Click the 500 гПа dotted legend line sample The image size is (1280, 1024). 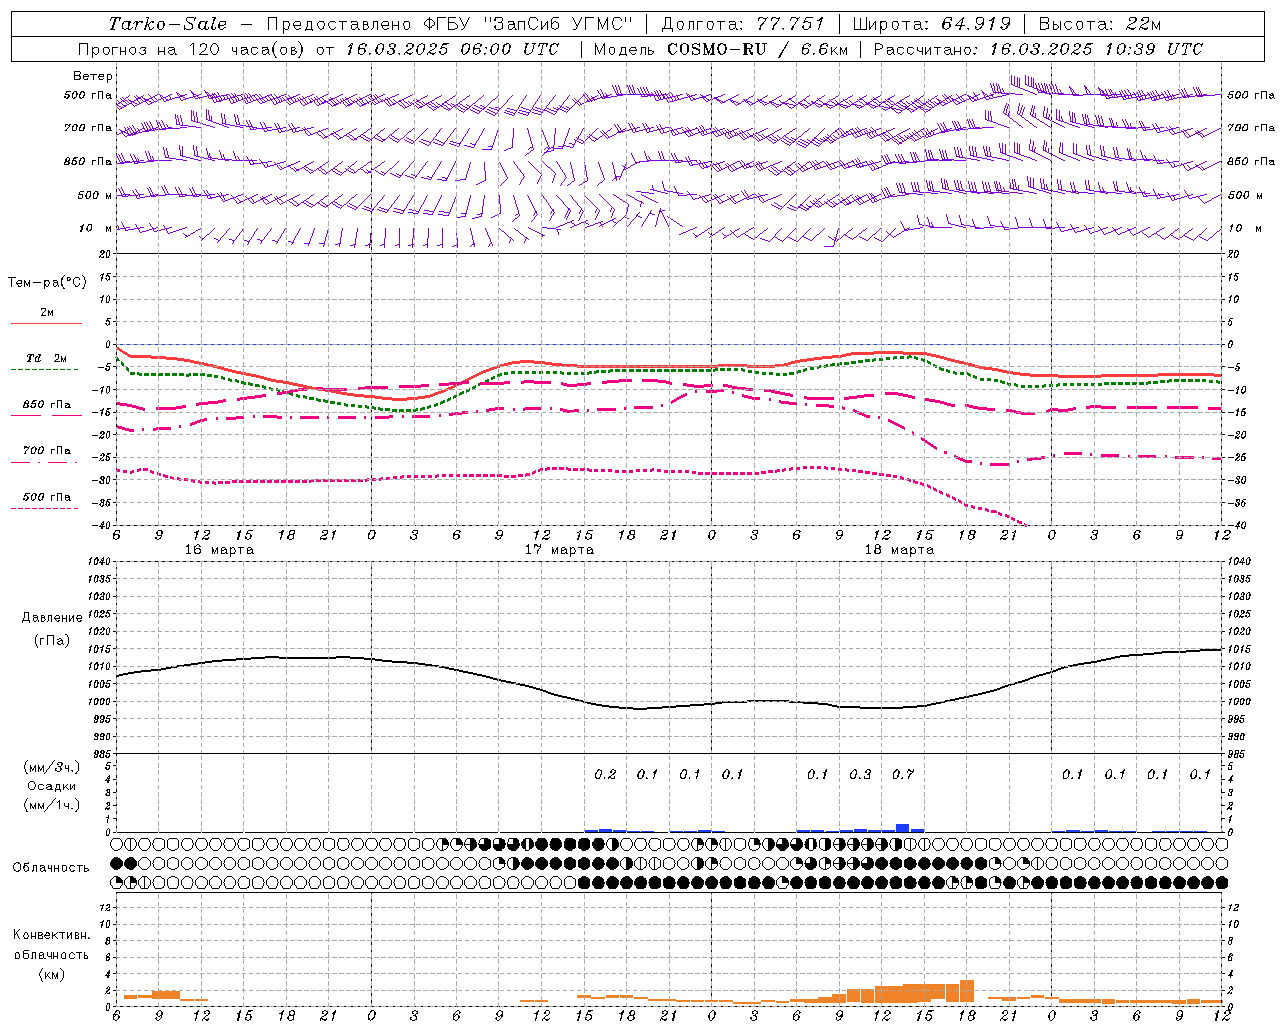point(45,509)
